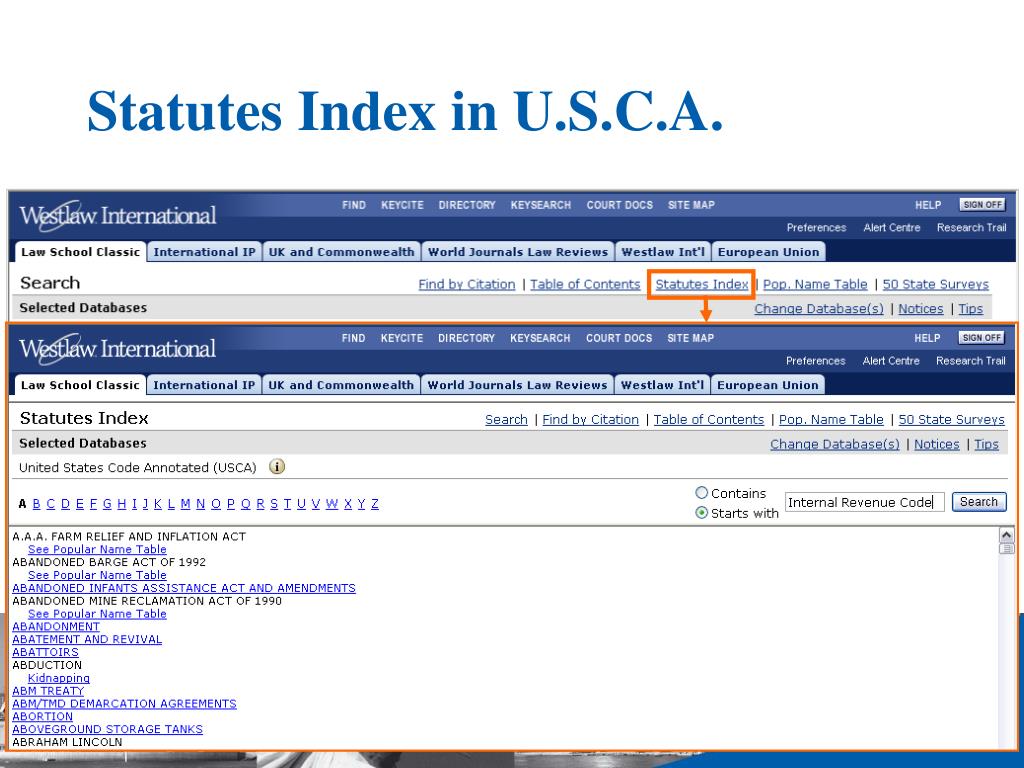
Task: Open SITE MAP in lower window menu
Action: [x=690, y=338]
